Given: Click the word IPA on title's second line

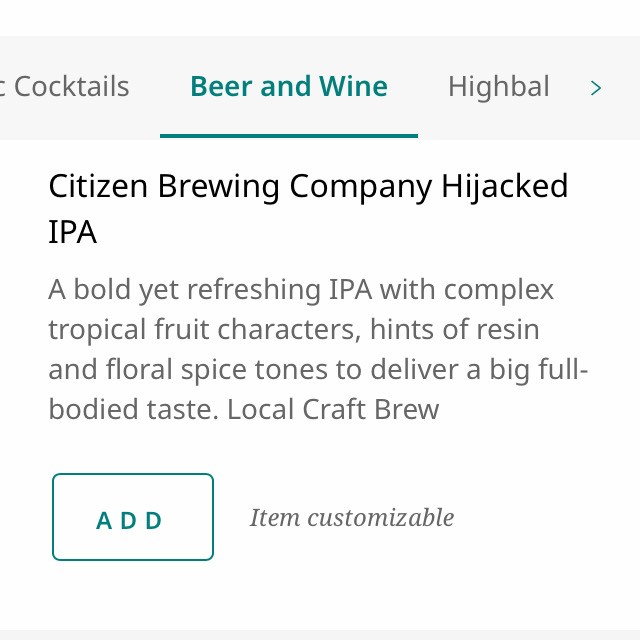Looking at the screenshot, I should tap(72, 232).
